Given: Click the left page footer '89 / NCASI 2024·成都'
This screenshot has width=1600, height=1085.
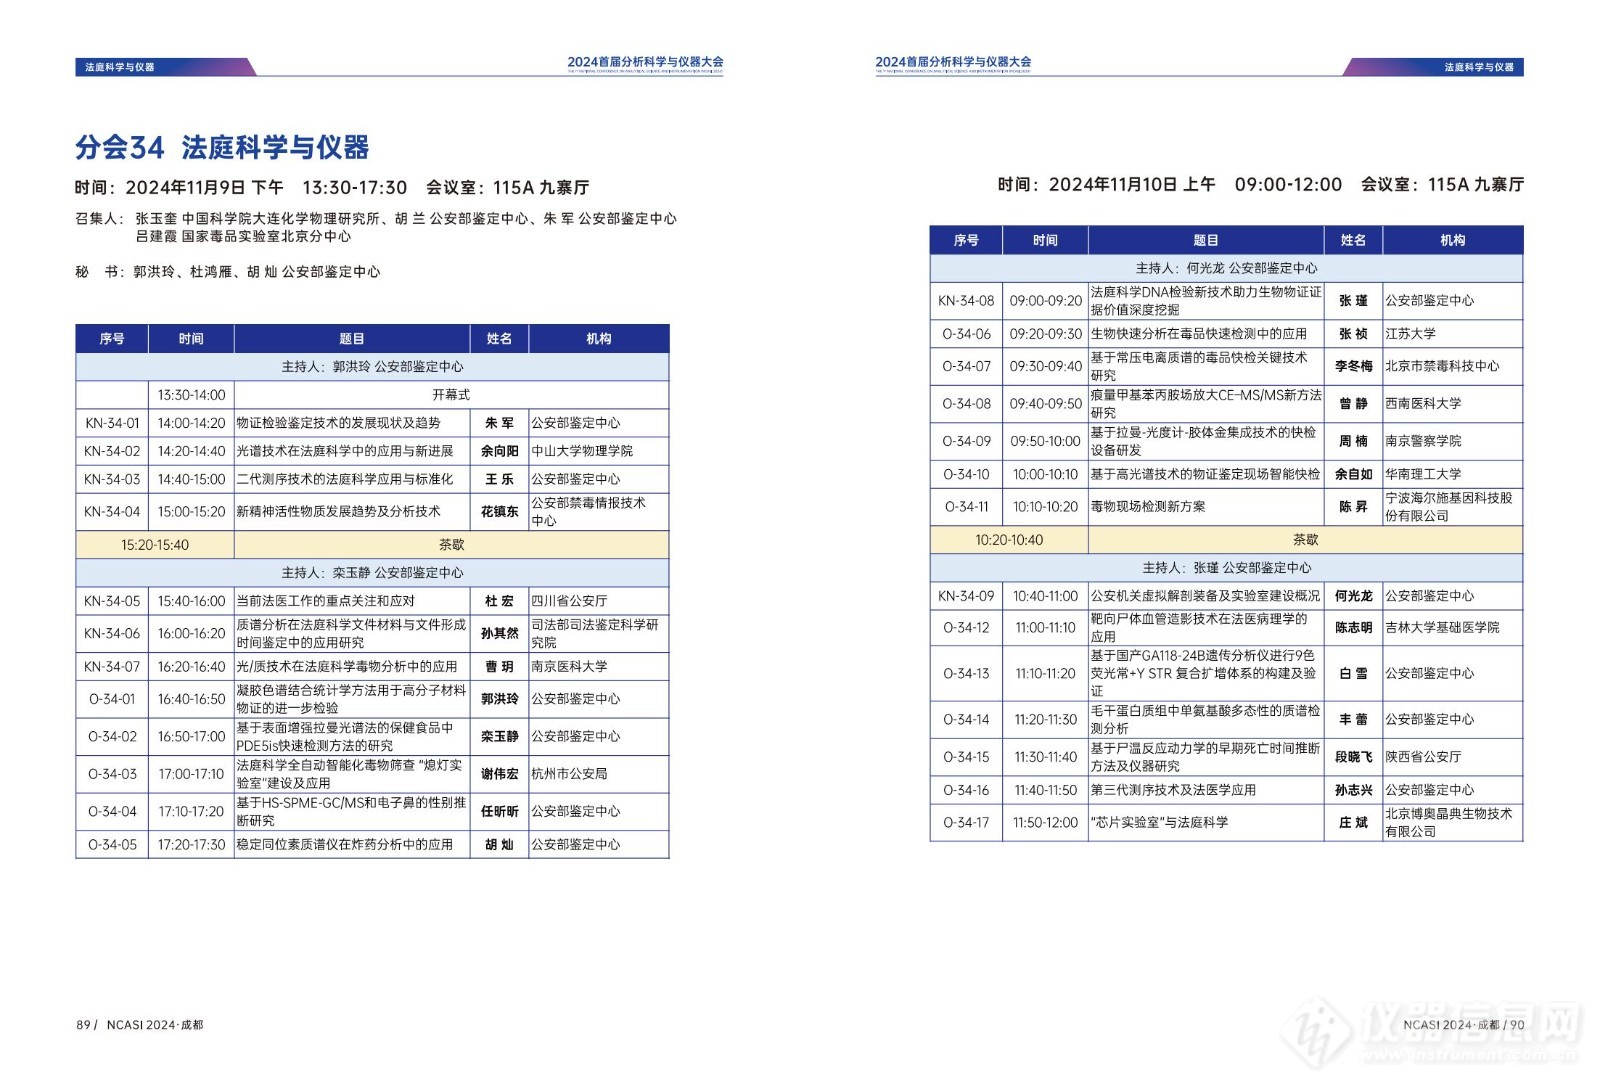Looking at the screenshot, I should coord(140,1025).
